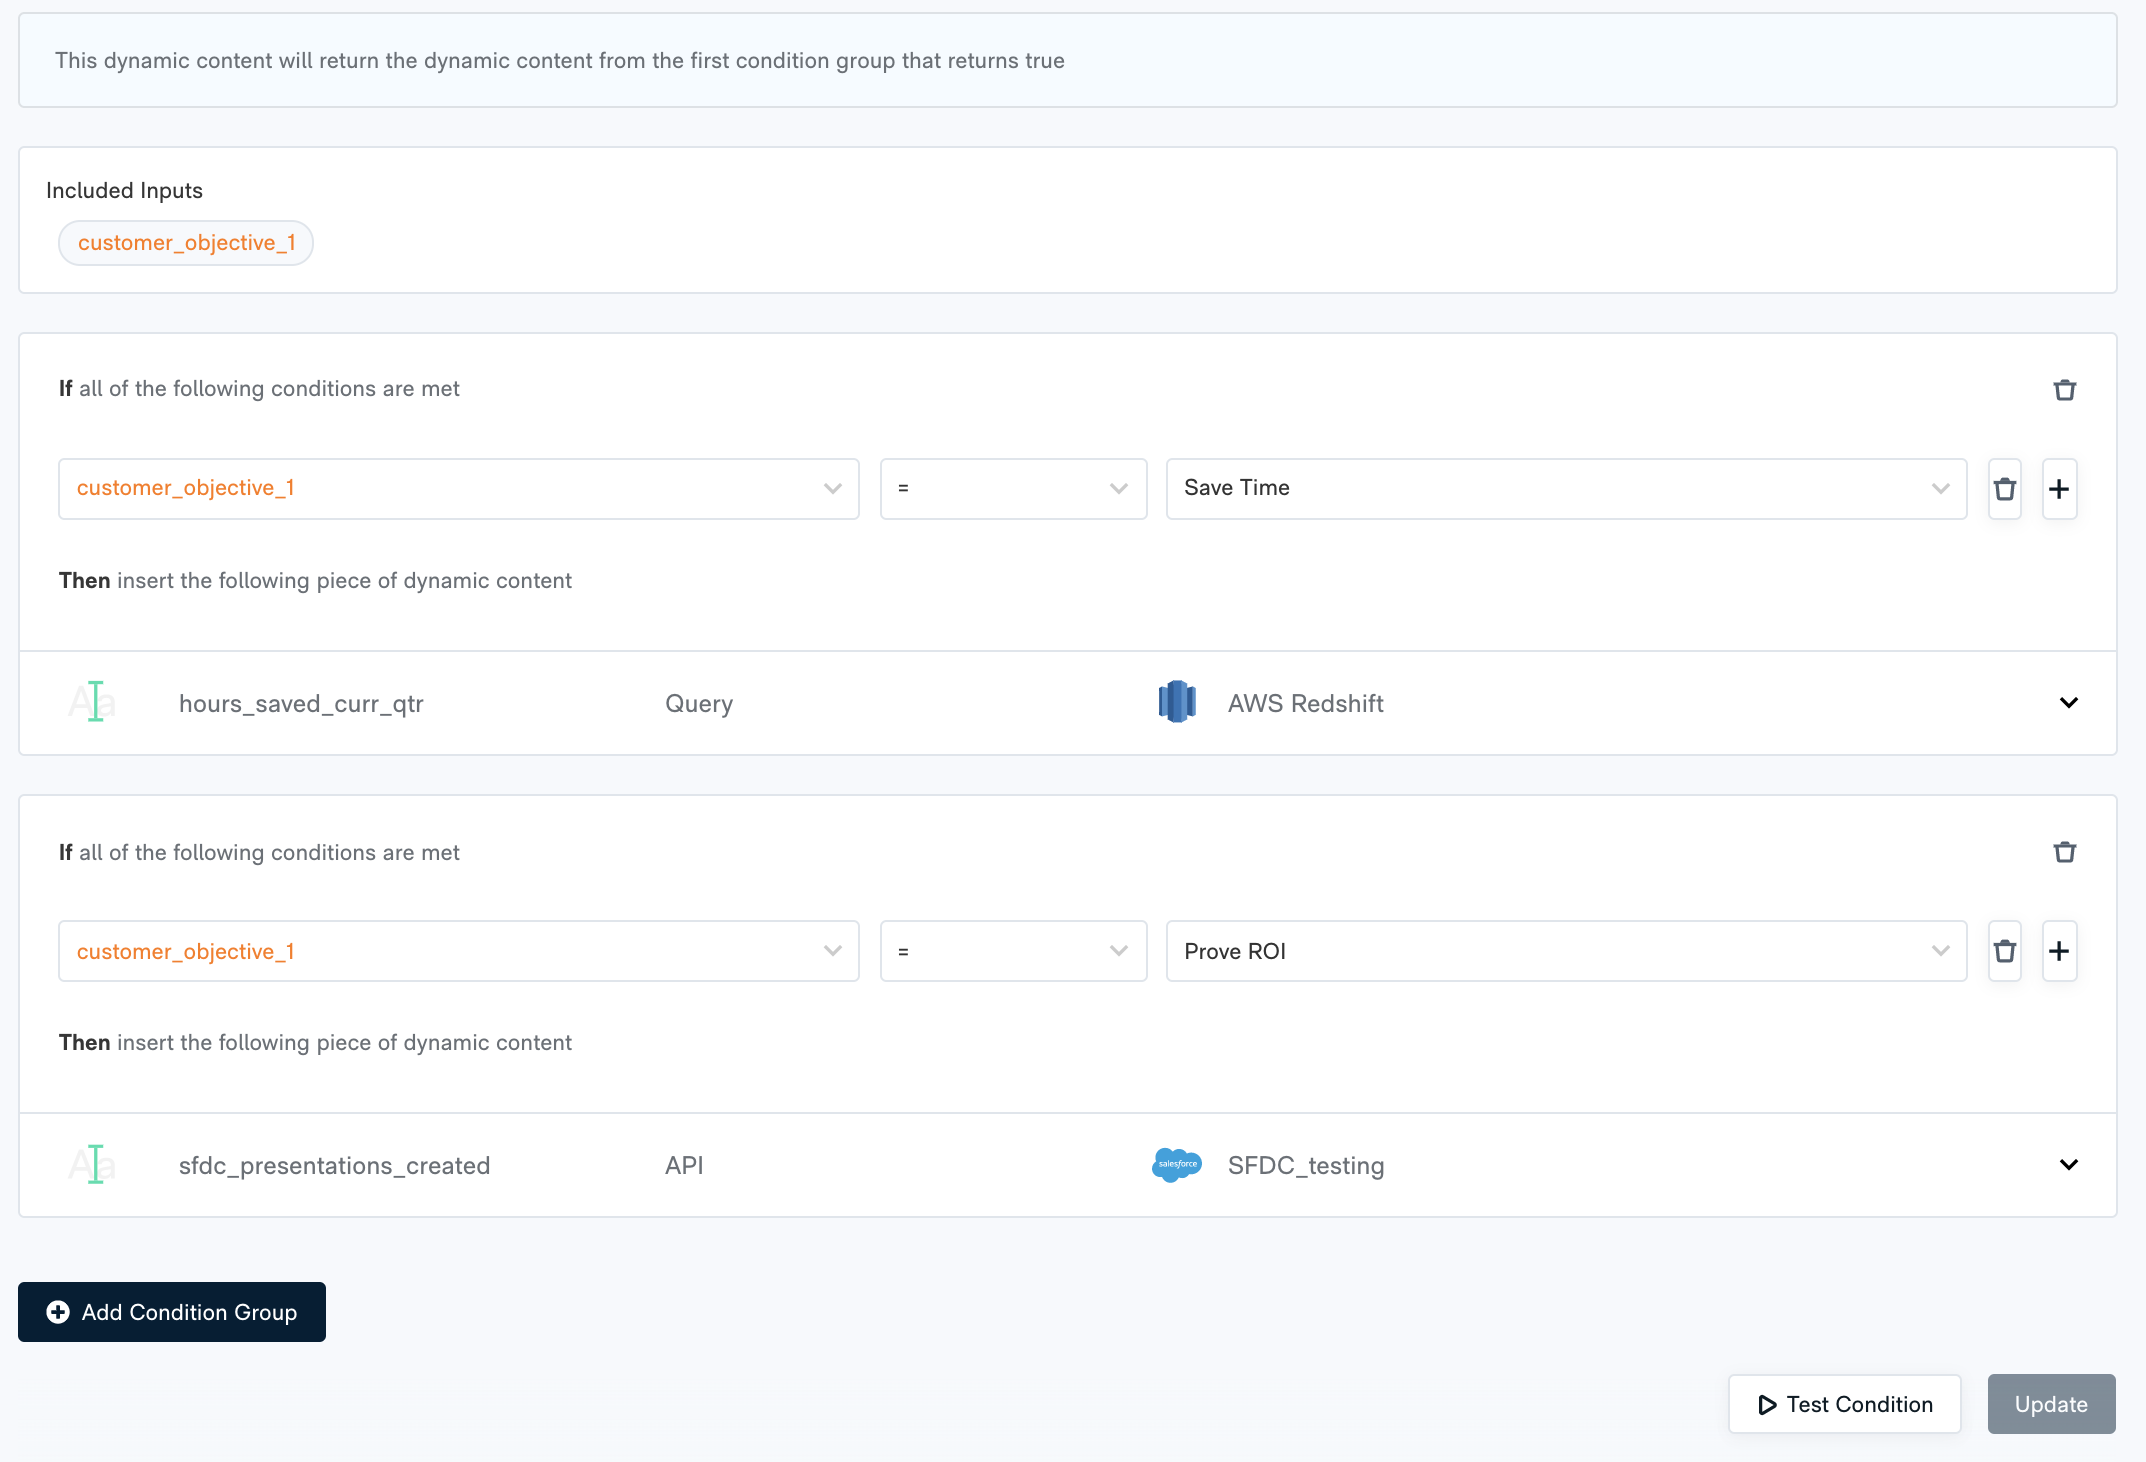
Task: Open input dropdown in Prove ROI condition
Action: (459, 951)
